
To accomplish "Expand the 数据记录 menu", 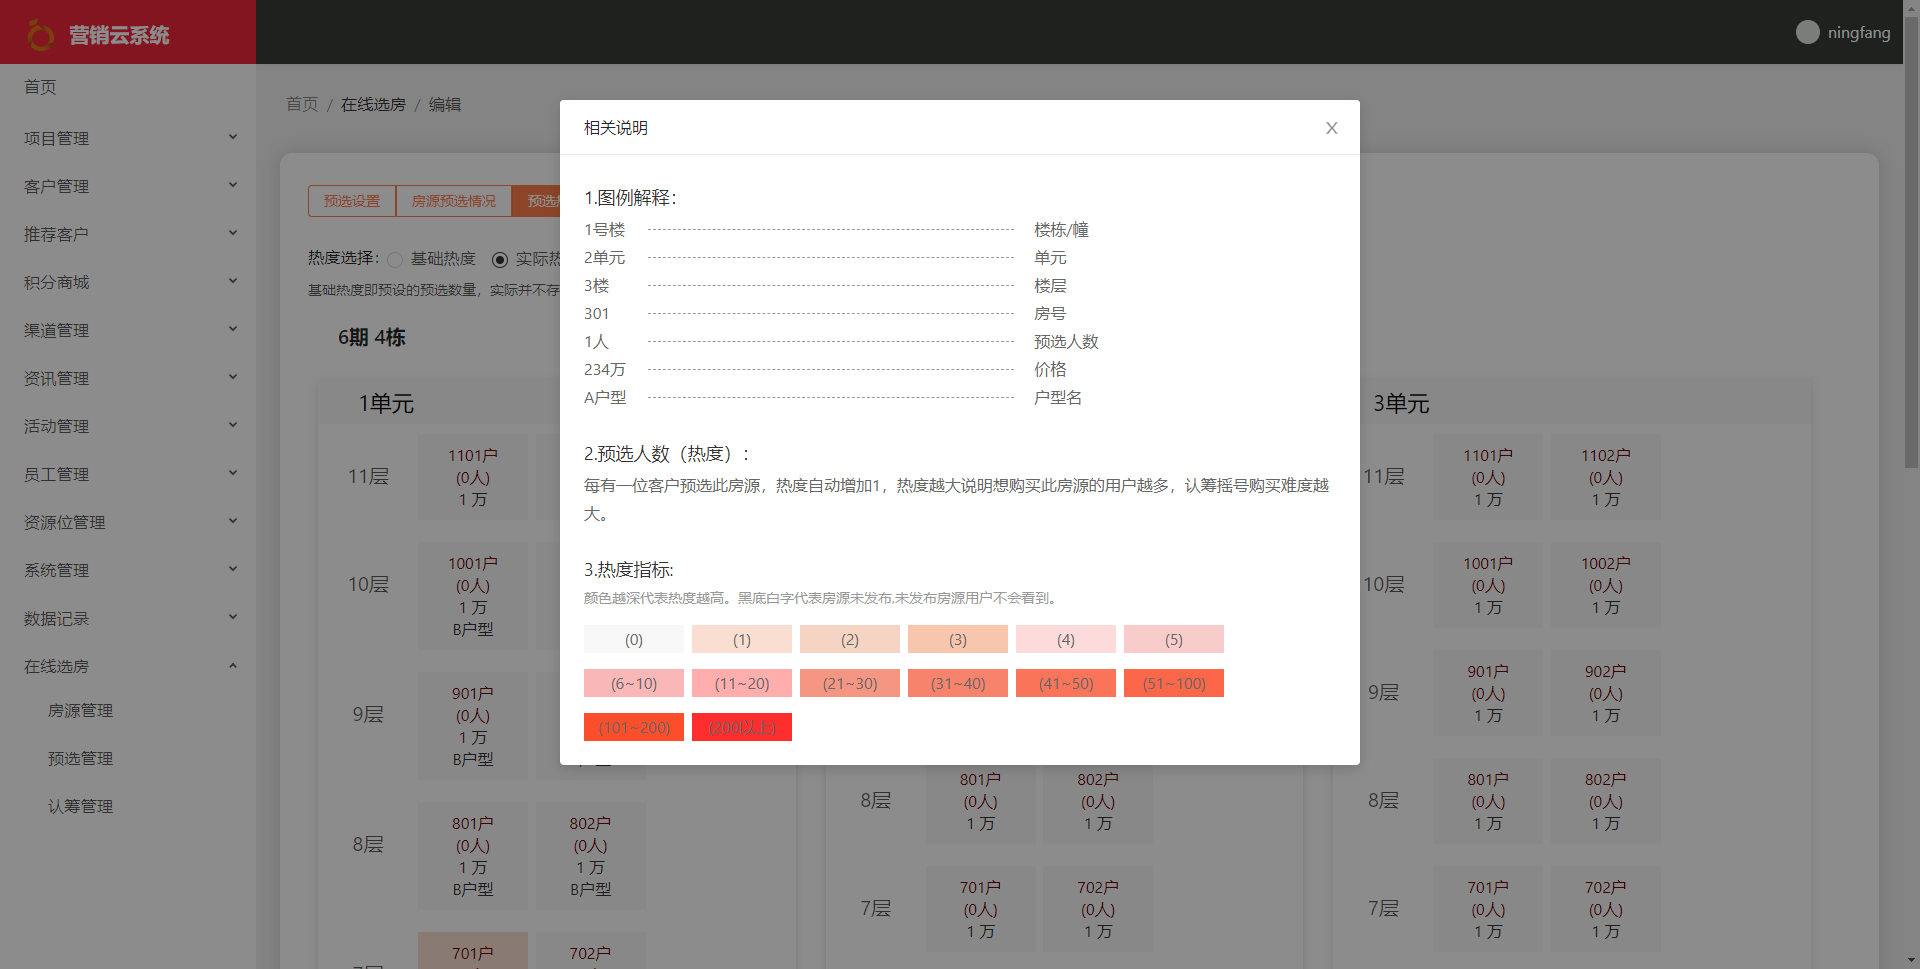I will coord(128,618).
